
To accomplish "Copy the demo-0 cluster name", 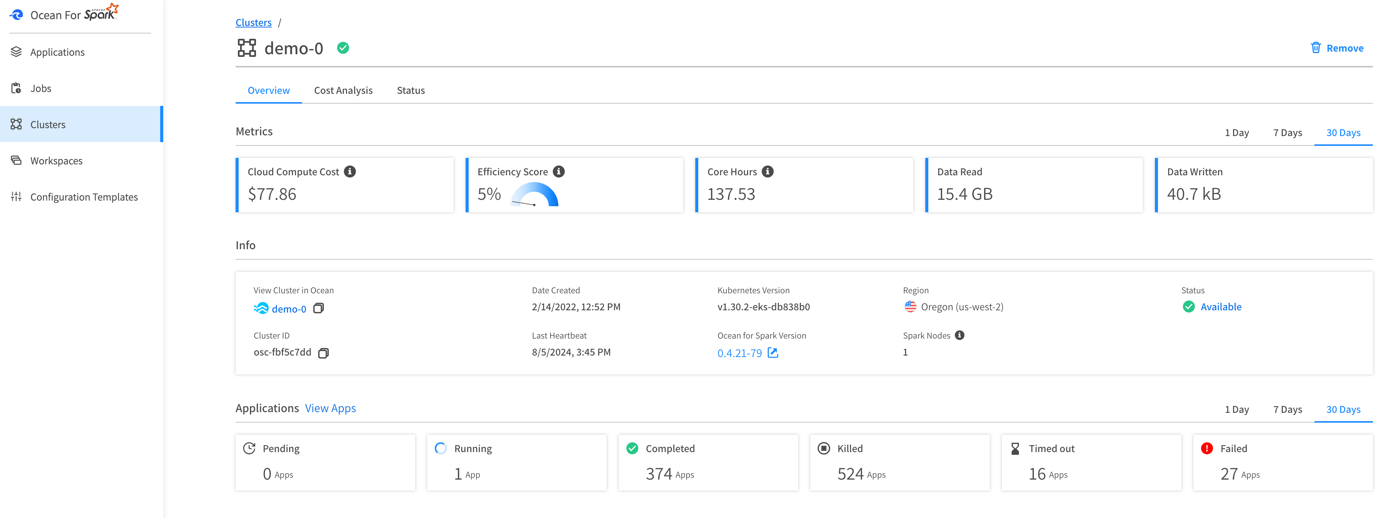I will coord(319,308).
